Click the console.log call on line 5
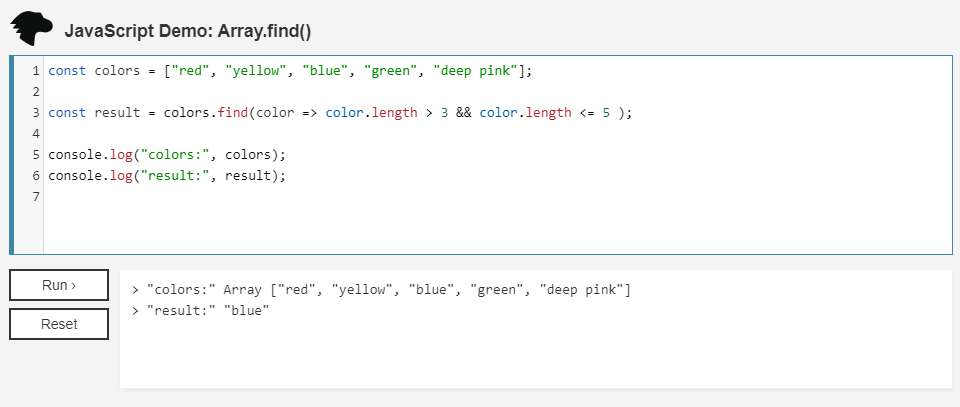This screenshot has width=960, height=407. click(89, 155)
